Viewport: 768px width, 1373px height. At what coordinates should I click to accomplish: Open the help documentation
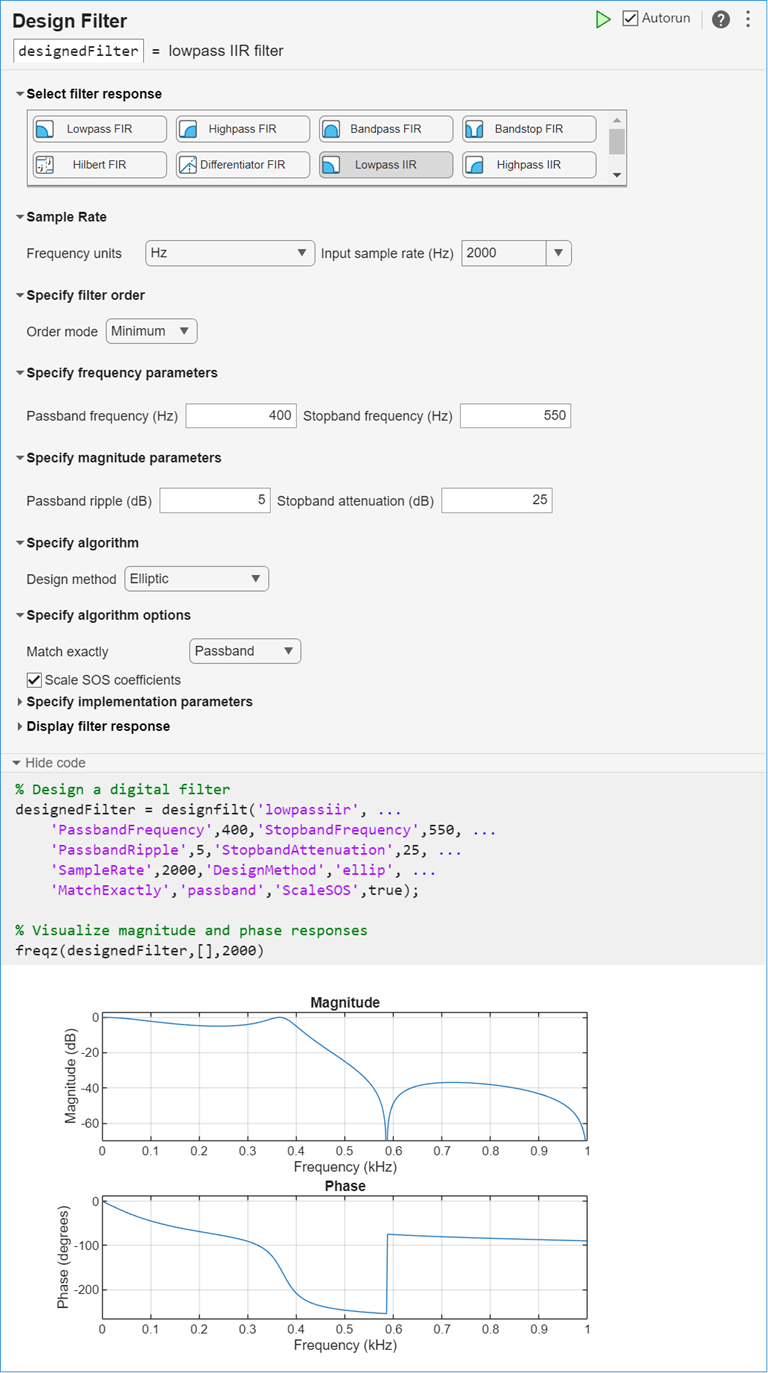[x=720, y=18]
